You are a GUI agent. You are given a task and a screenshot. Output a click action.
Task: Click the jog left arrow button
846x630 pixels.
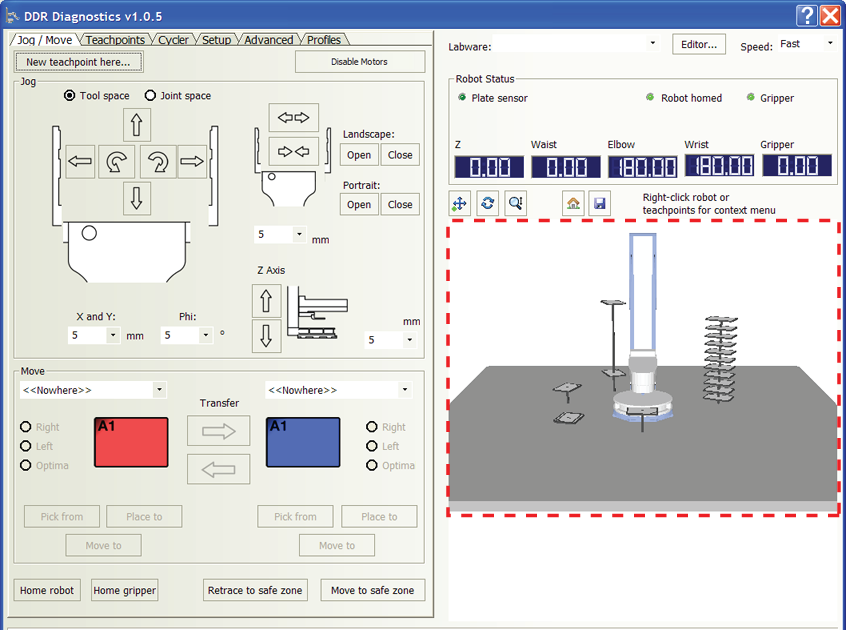click(x=80, y=161)
